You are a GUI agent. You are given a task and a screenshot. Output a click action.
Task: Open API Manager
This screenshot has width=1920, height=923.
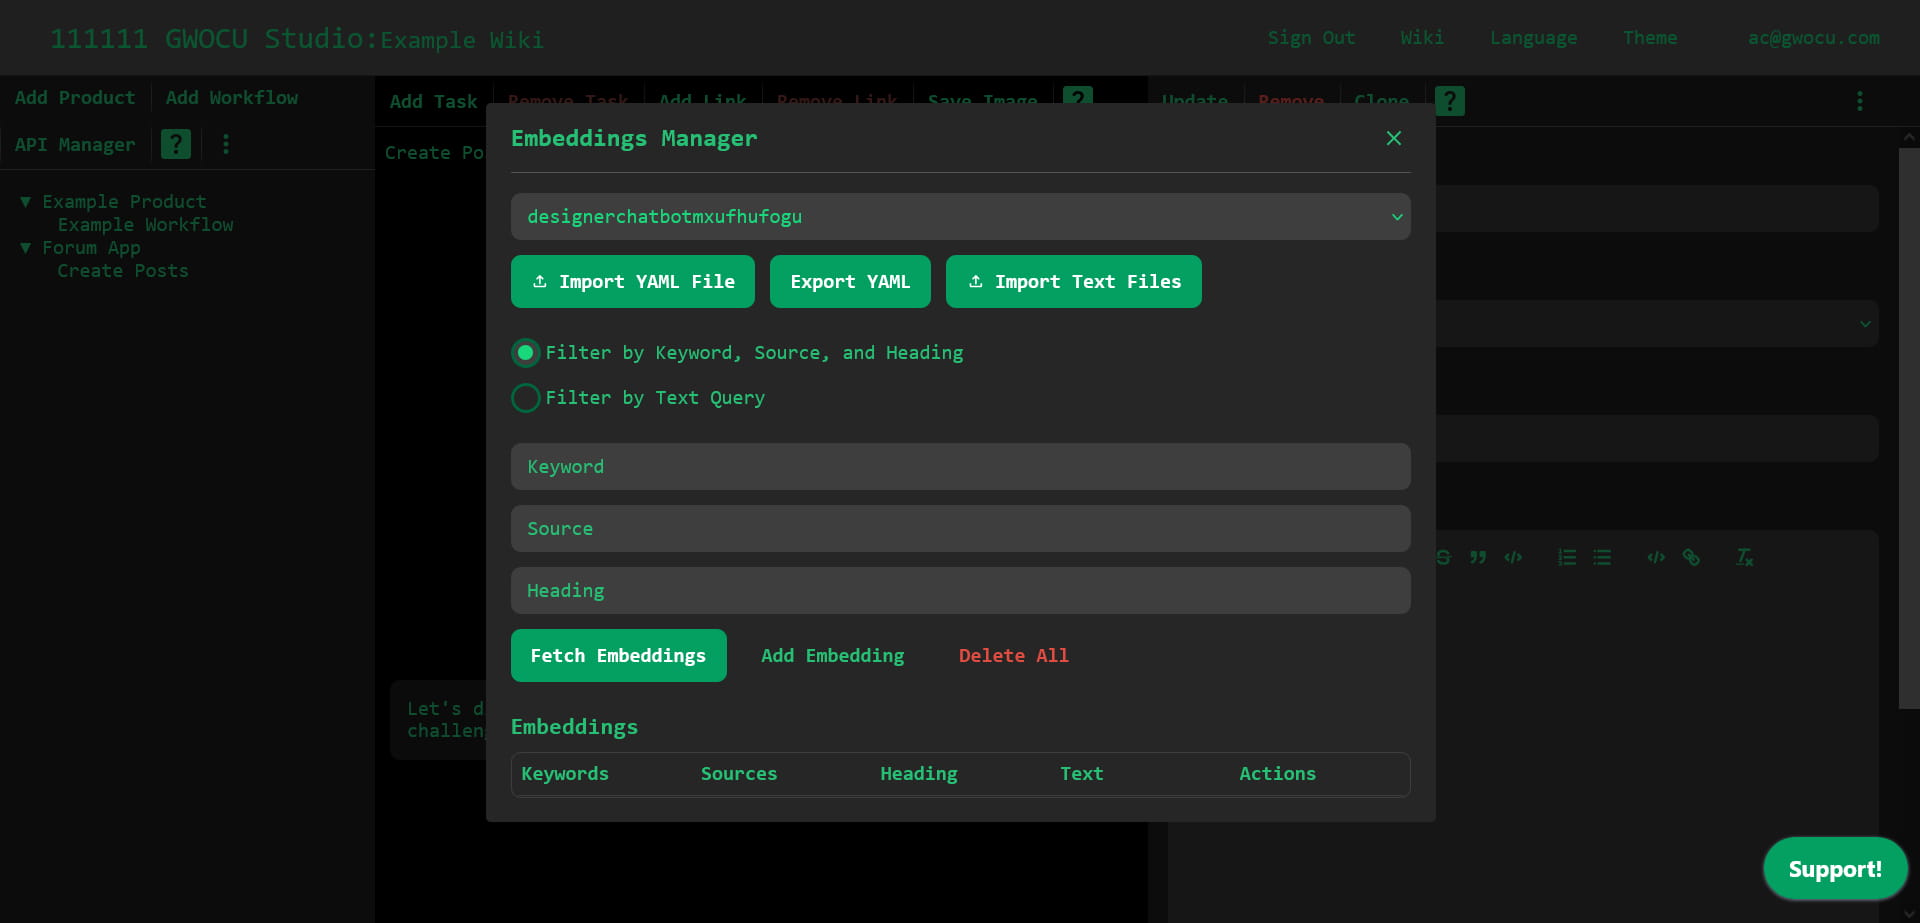(75, 144)
